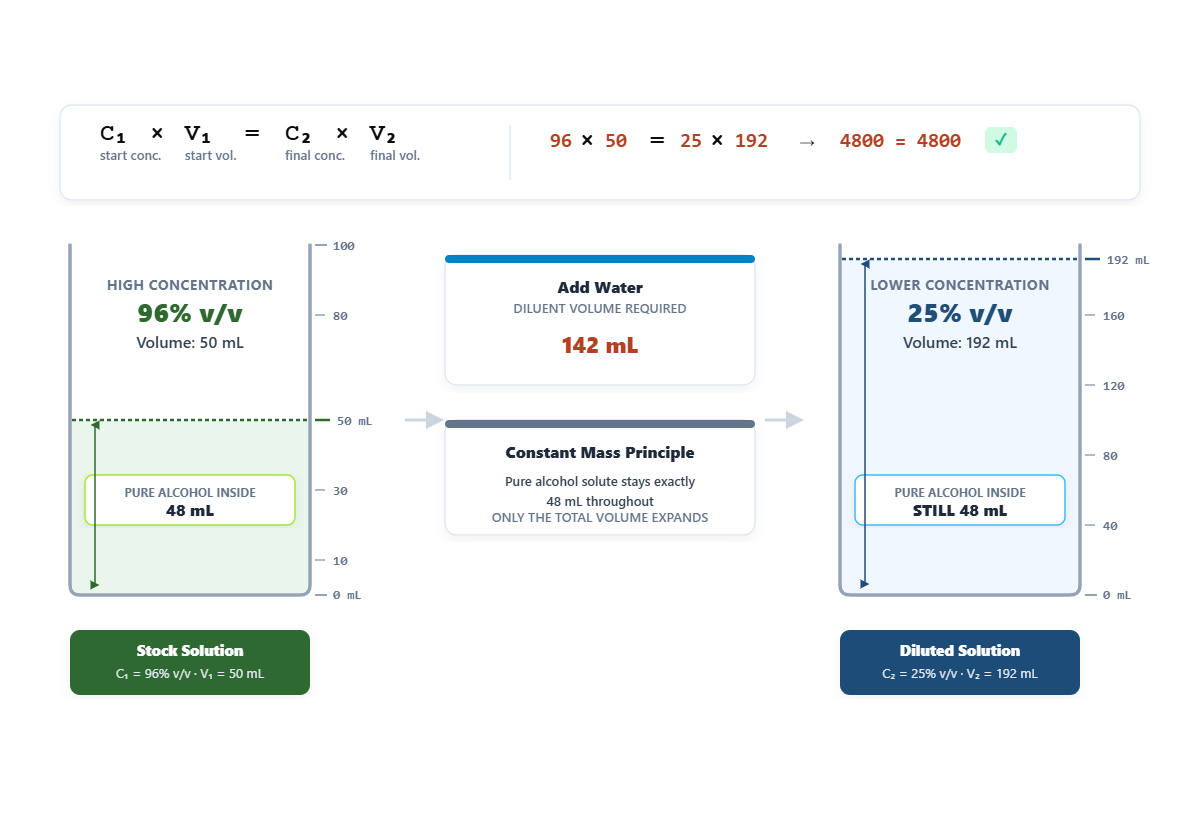1200x820 pixels.
Task: Click the small arrow before 4800 = 4800
Action: 807,142
